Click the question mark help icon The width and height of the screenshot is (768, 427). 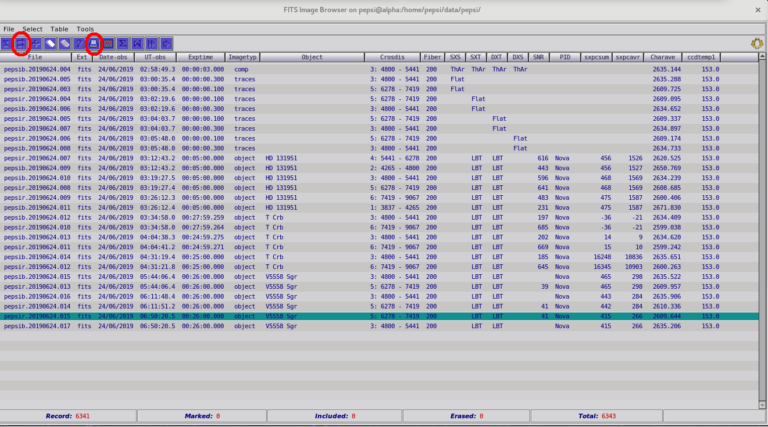(x=78, y=44)
